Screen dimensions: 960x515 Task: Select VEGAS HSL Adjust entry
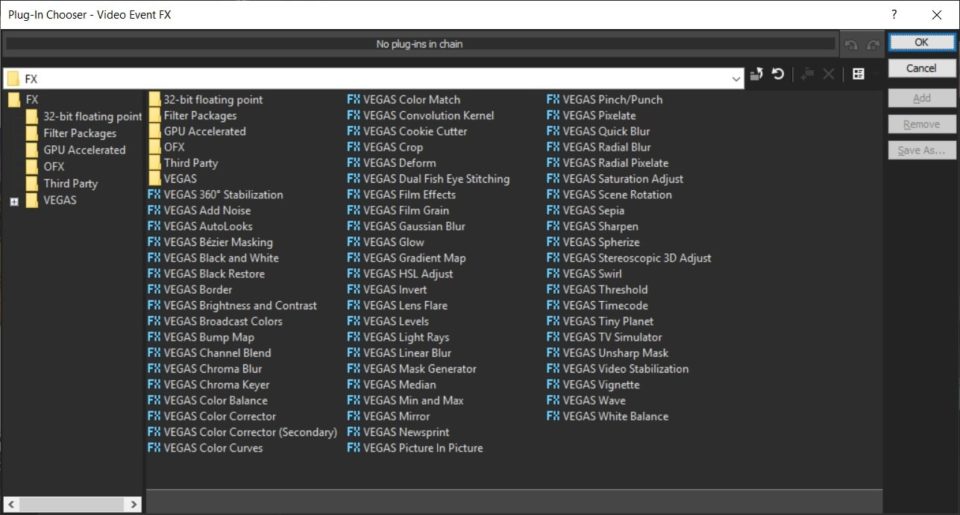[x=400, y=274]
